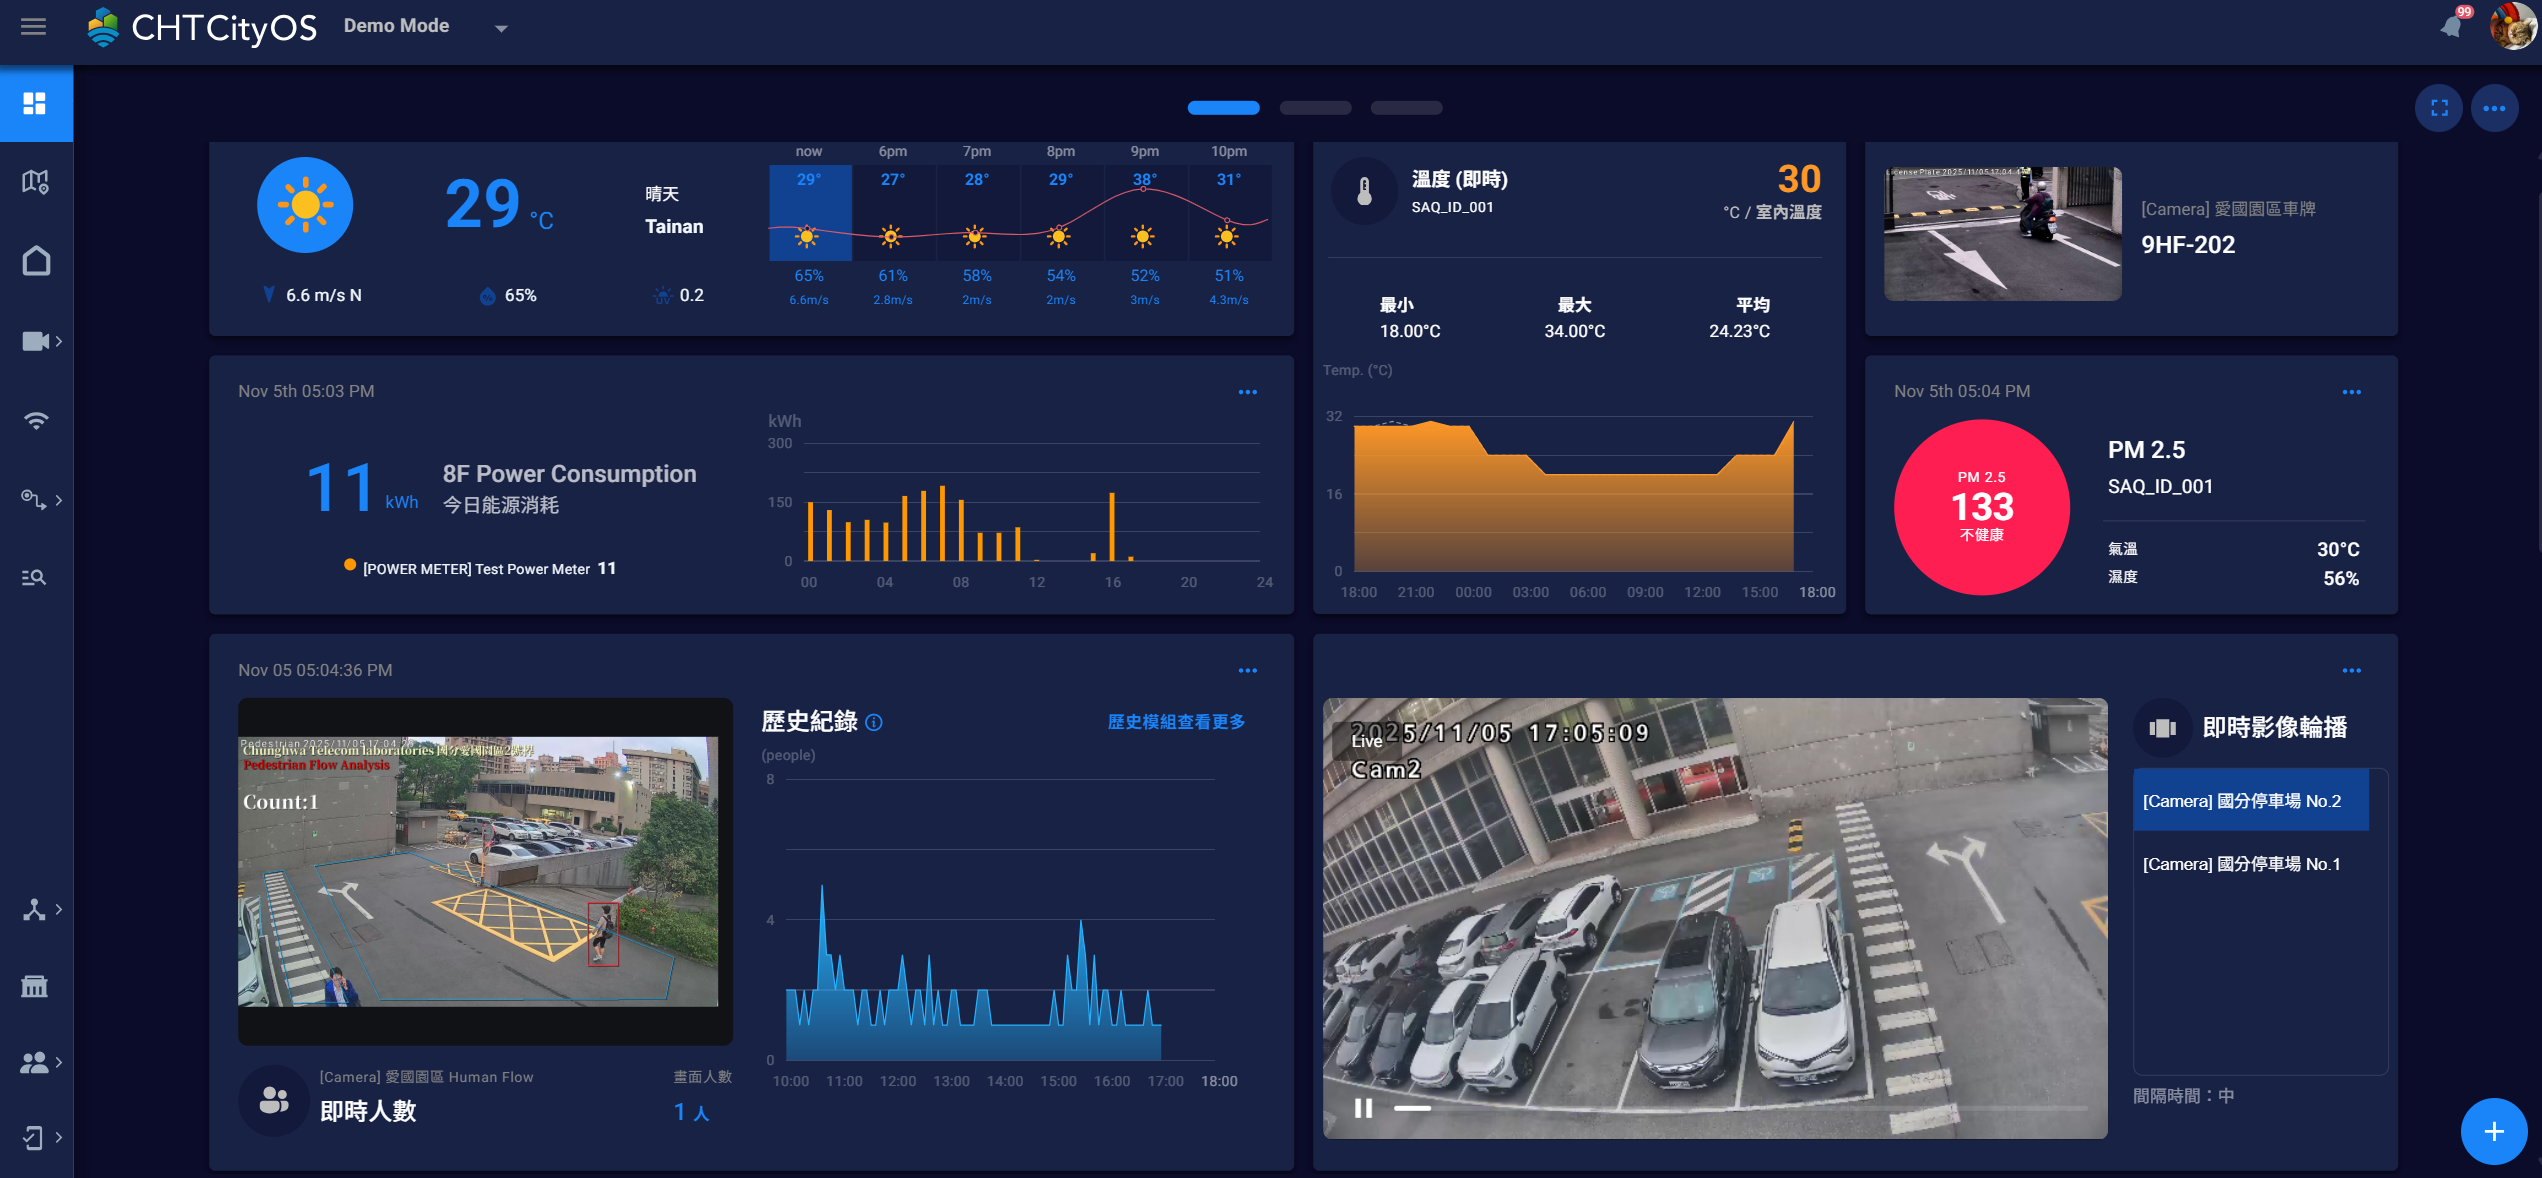Click 歷史模組查看更多 link

pyautogui.click(x=1176, y=722)
